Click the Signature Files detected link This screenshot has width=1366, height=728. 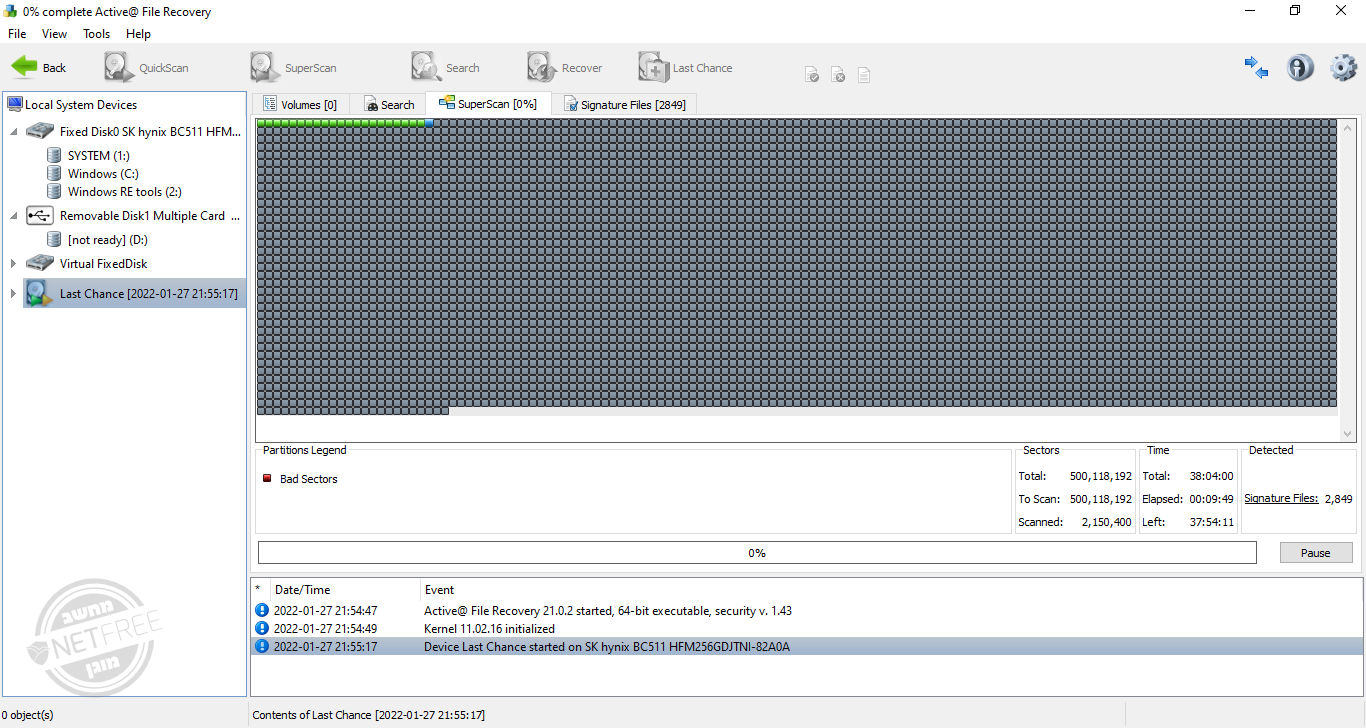pos(1281,498)
